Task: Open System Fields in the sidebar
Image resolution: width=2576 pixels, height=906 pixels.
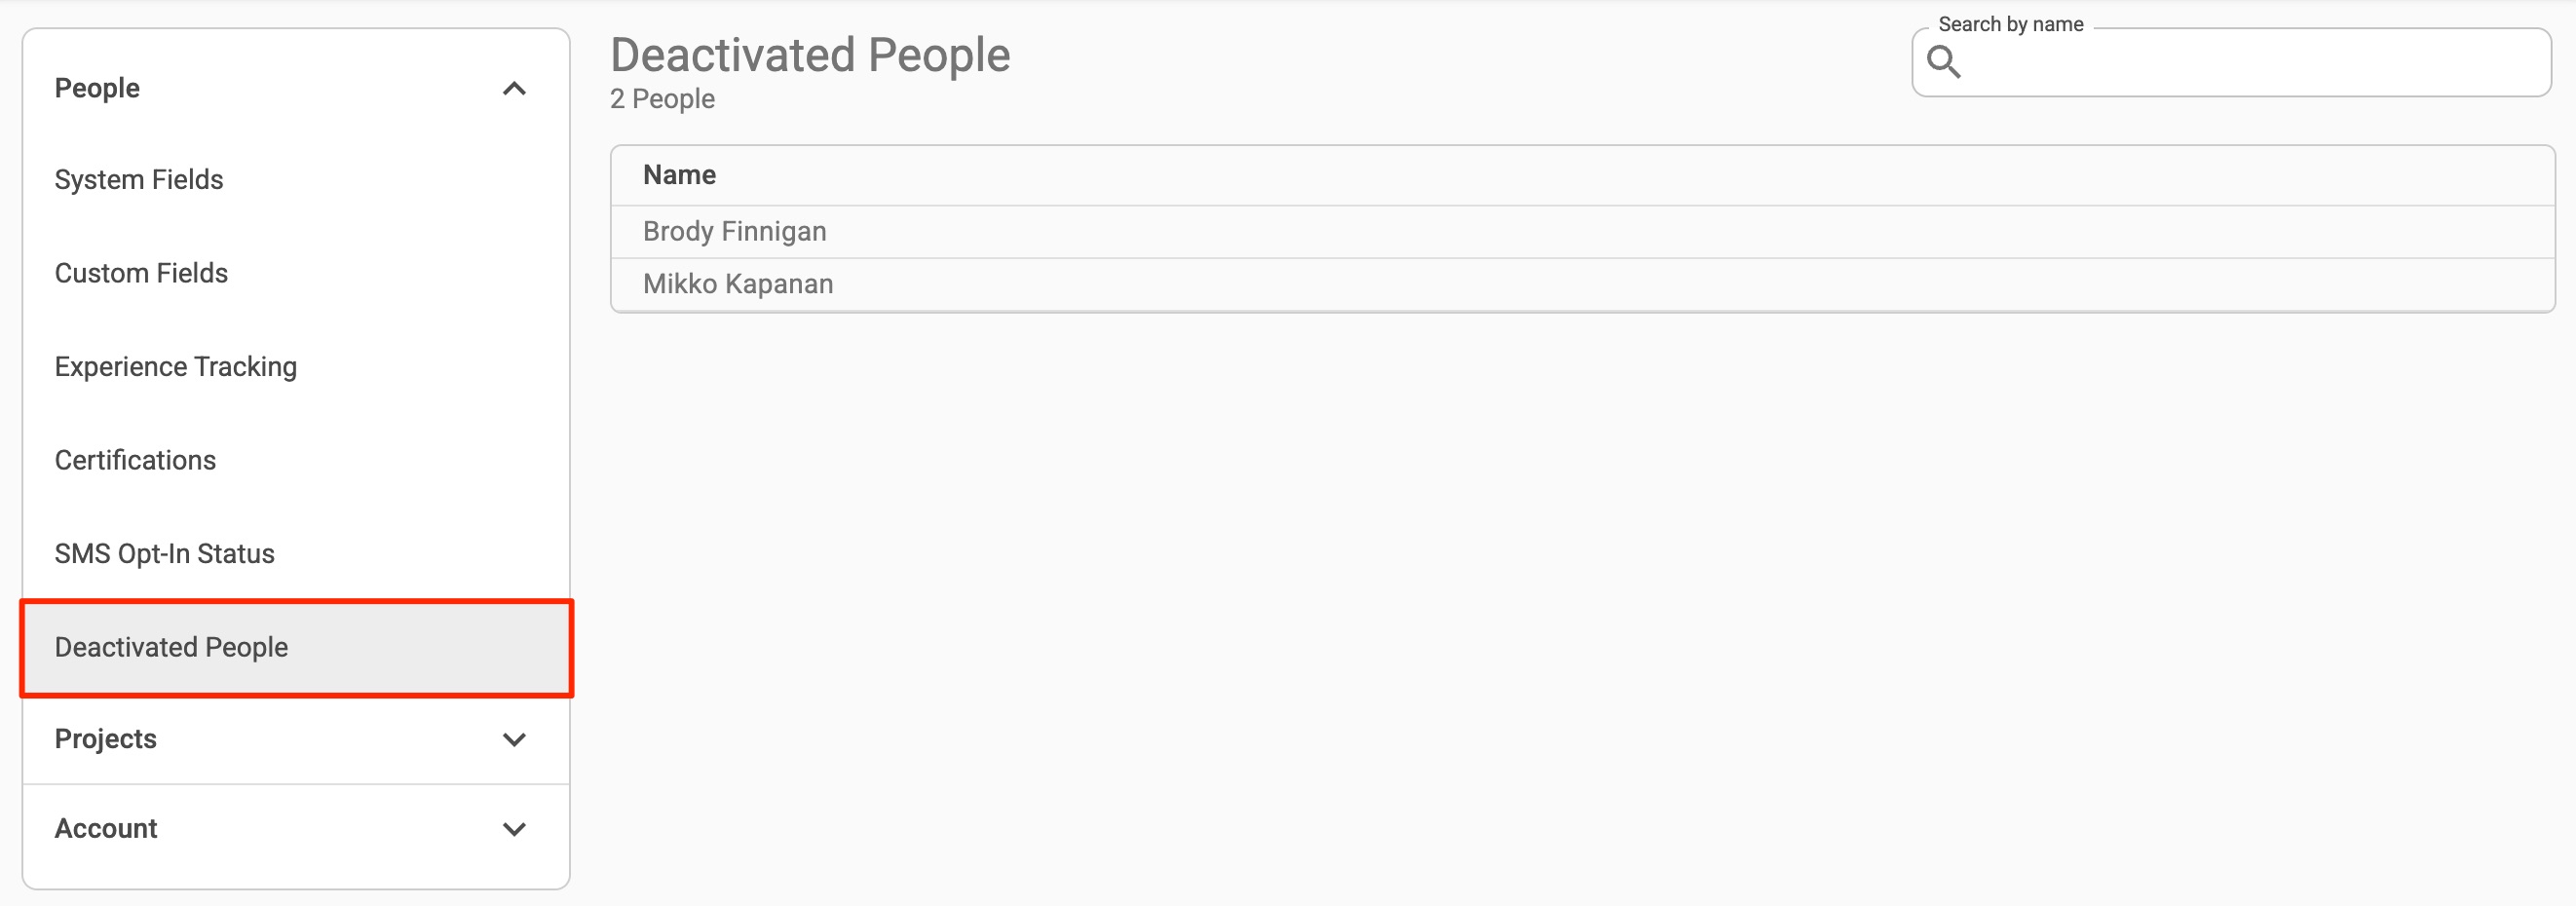Action: (x=139, y=180)
